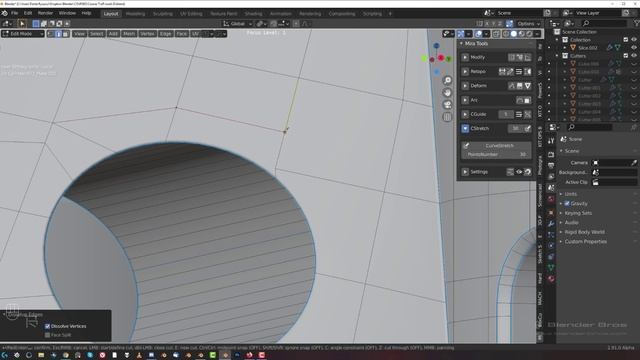Click the select tool arrow icon in header
The height and width of the screenshot is (360, 640).
pos(22,24)
